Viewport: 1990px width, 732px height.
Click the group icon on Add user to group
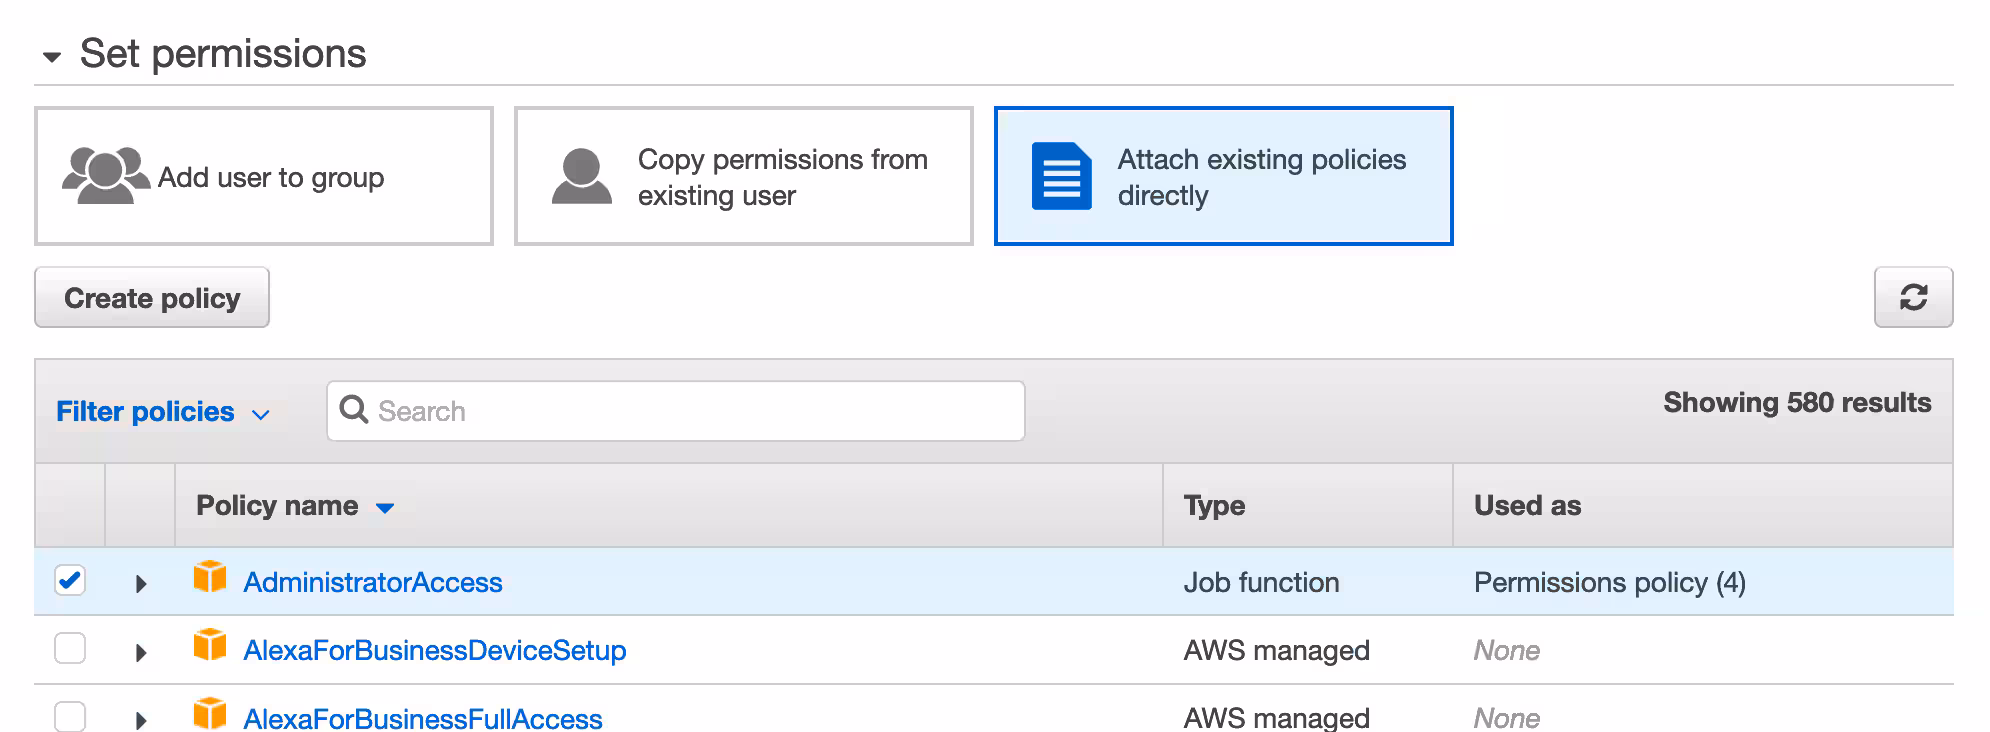point(105,176)
